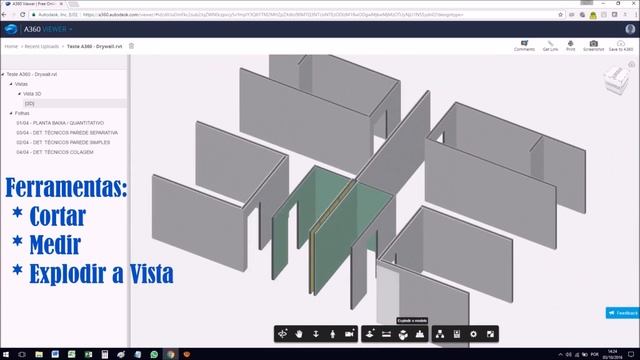Print the current view
Screen dimensions: 640x360
571,45
